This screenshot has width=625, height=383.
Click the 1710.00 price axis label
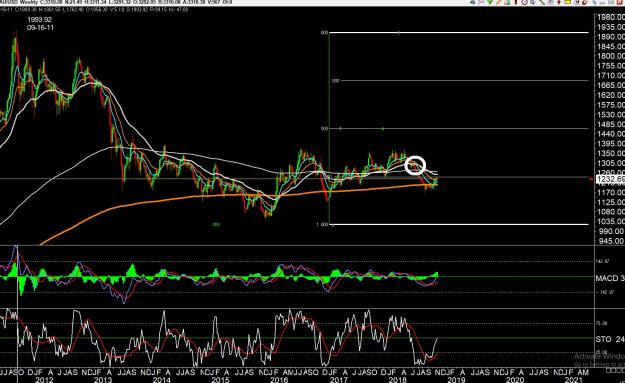click(610, 75)
